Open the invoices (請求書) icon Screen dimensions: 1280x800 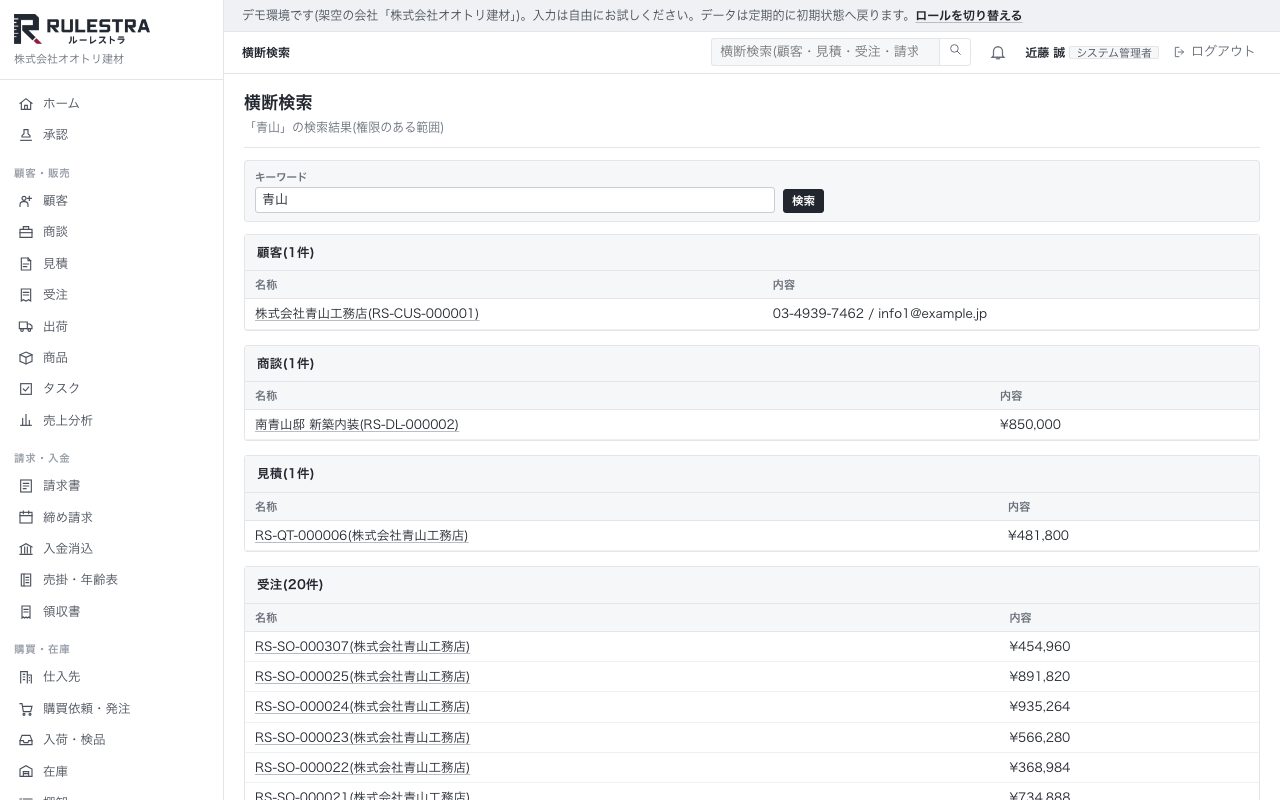(x=26, y=486)
